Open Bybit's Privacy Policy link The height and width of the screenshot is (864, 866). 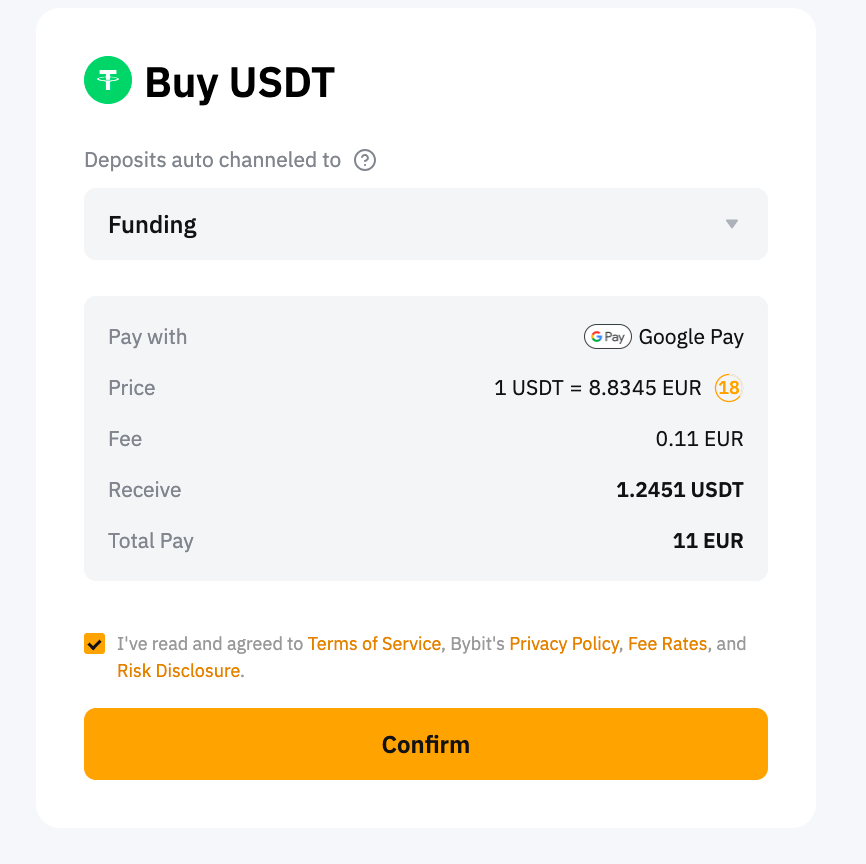[563, 644]
